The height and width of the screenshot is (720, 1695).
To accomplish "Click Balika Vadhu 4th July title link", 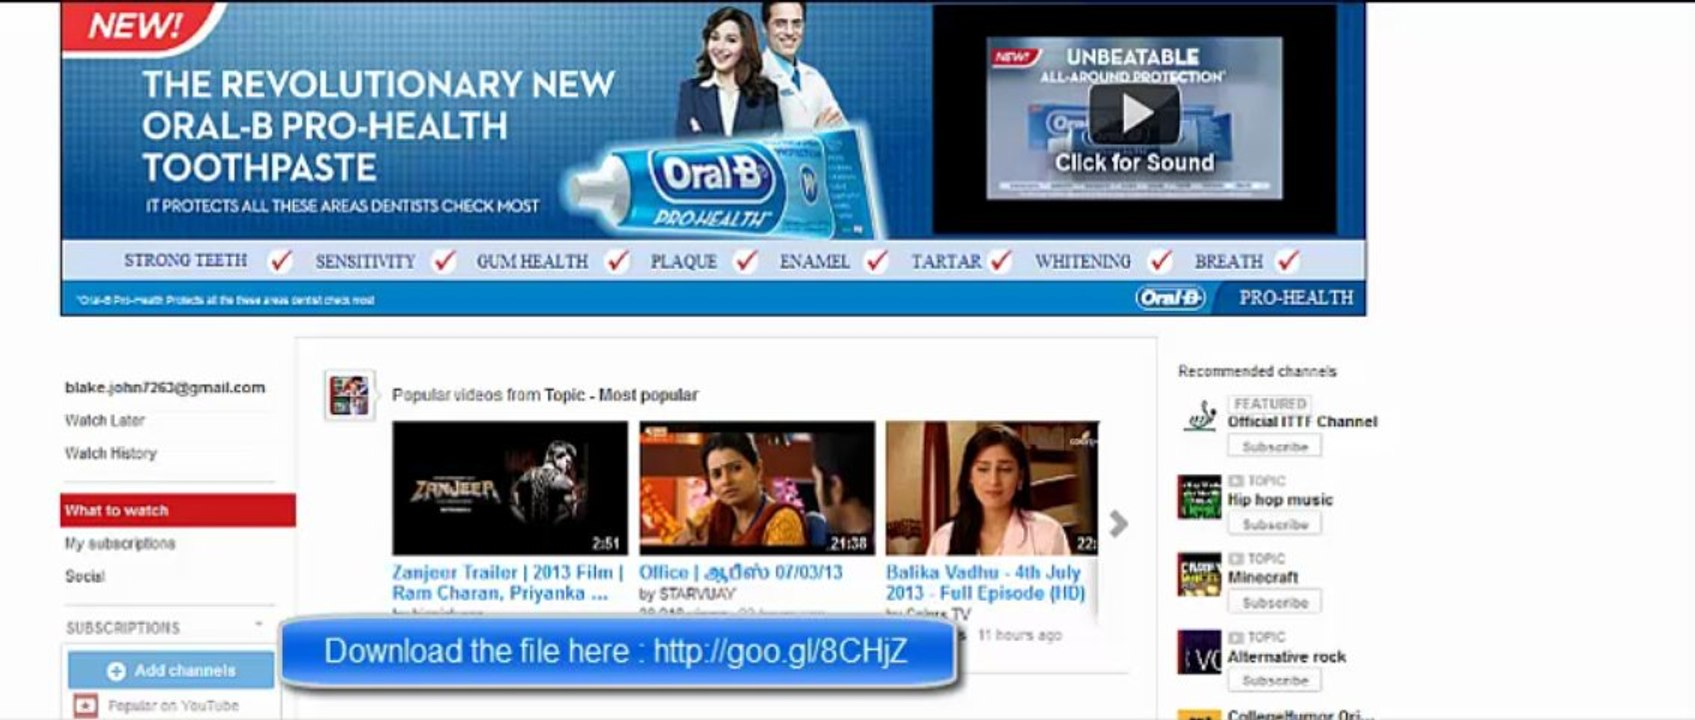I will point(985,583).
